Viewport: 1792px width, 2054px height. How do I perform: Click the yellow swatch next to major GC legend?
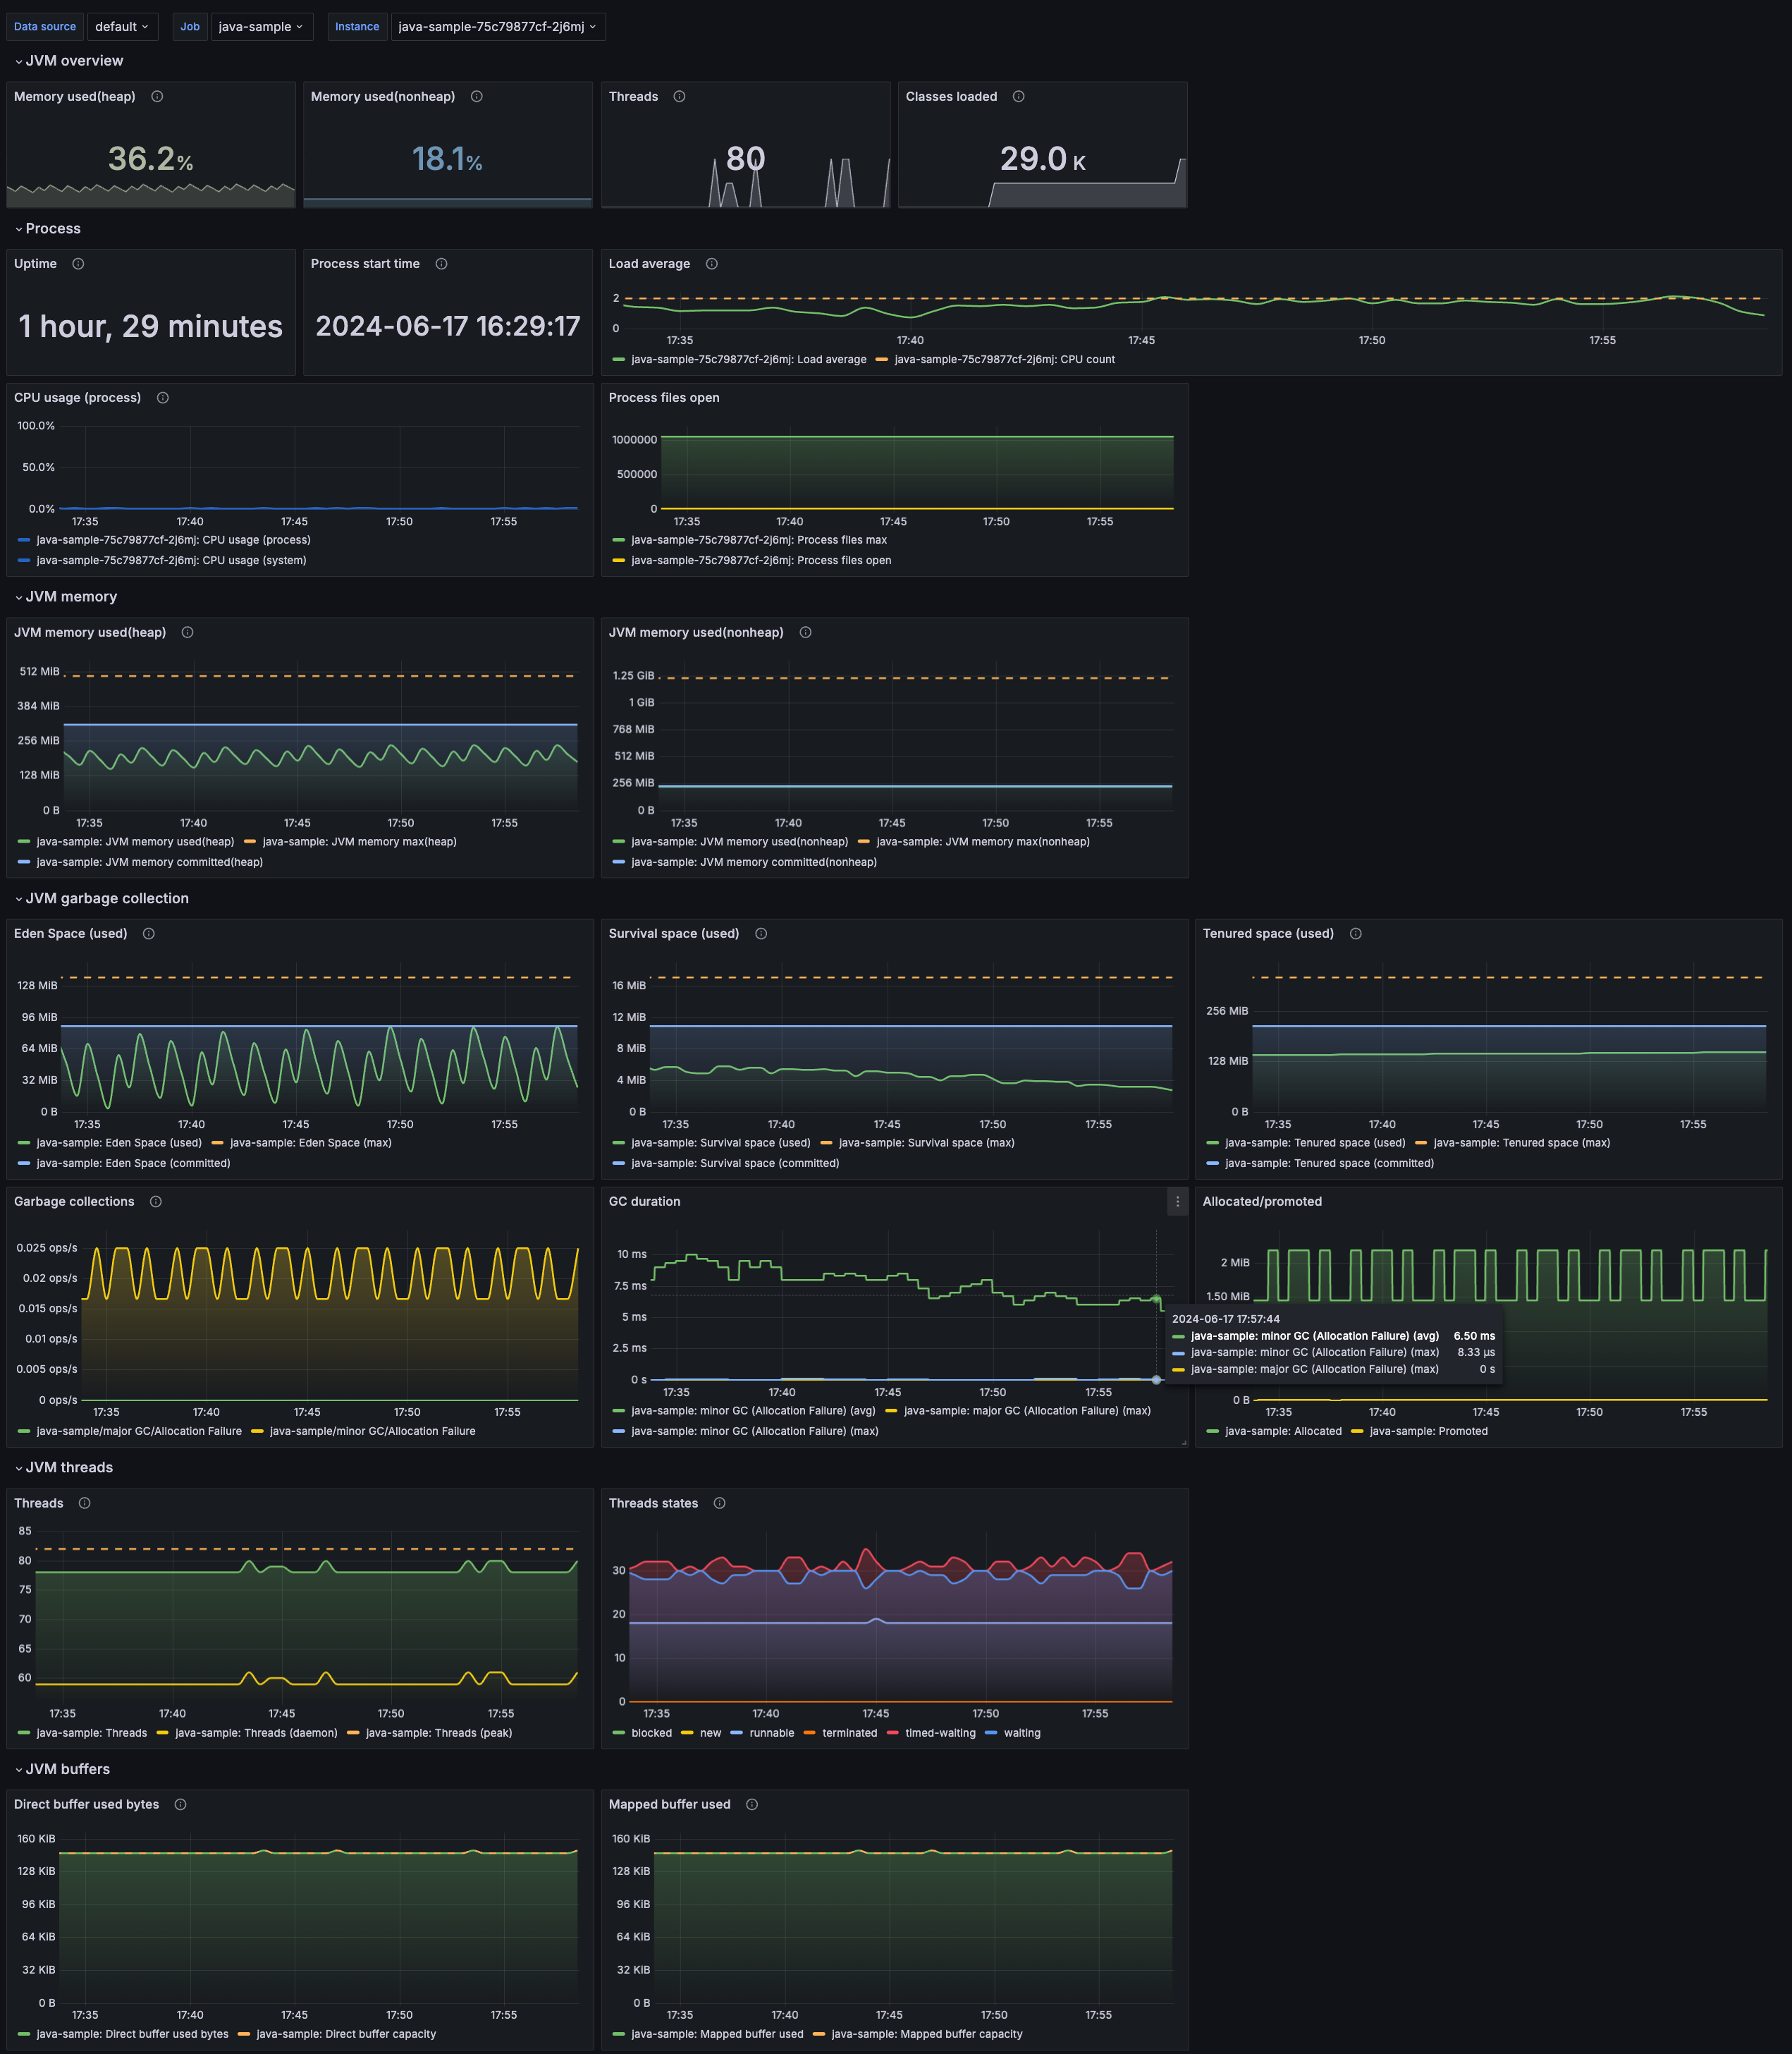(892, 1410)
